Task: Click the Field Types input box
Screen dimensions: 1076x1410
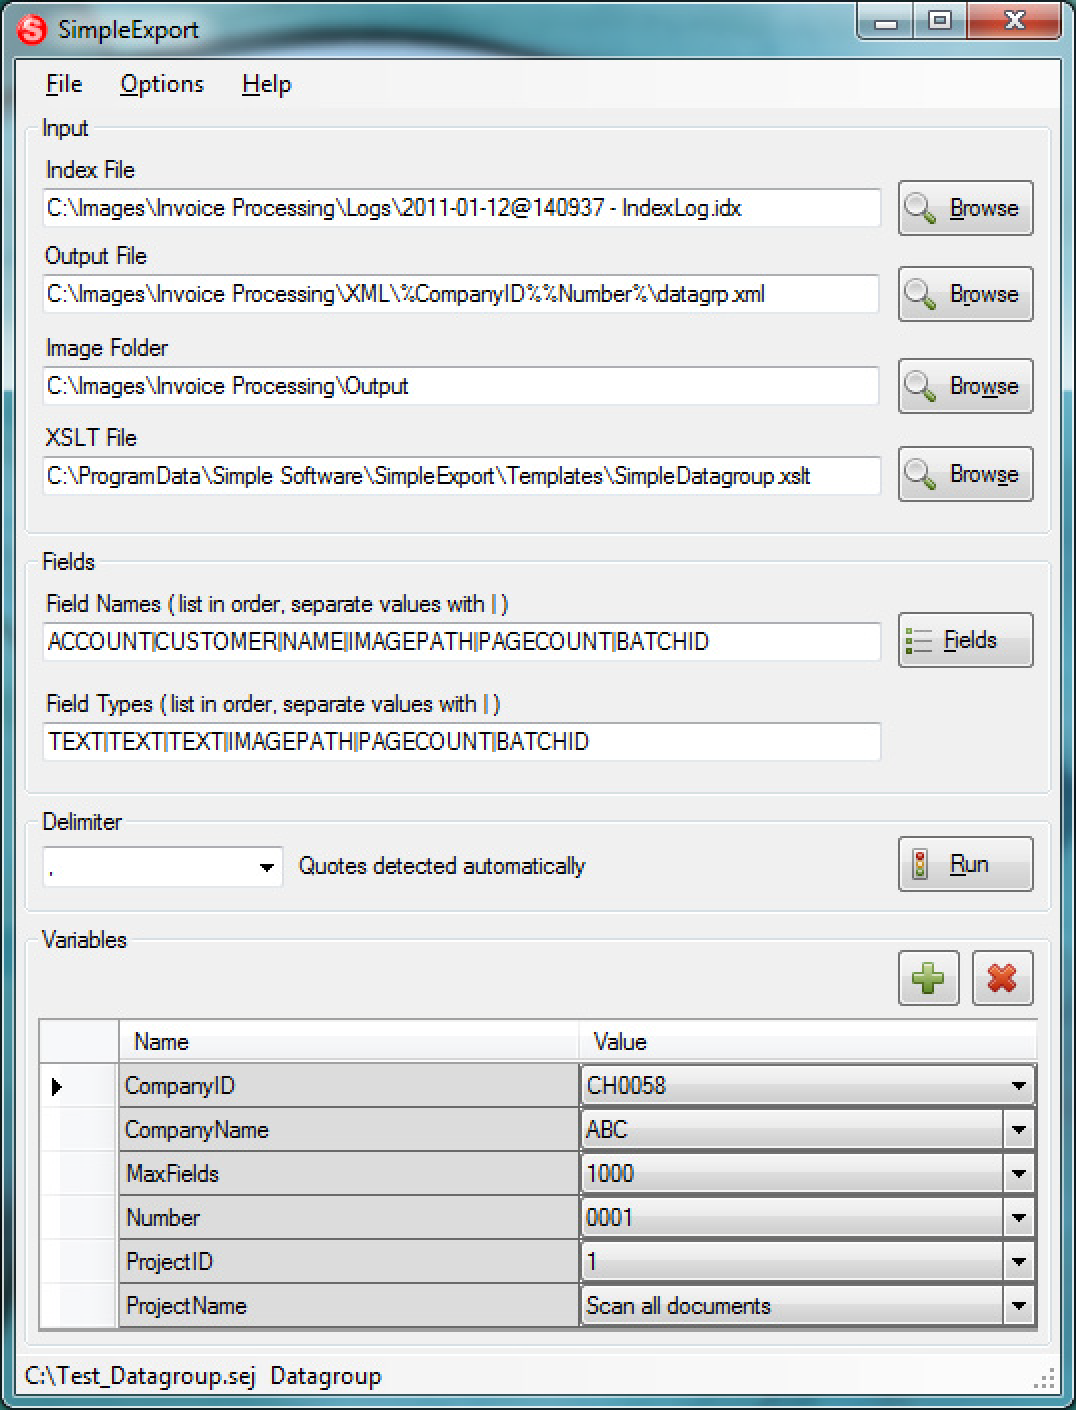Action: pos(461,742)
